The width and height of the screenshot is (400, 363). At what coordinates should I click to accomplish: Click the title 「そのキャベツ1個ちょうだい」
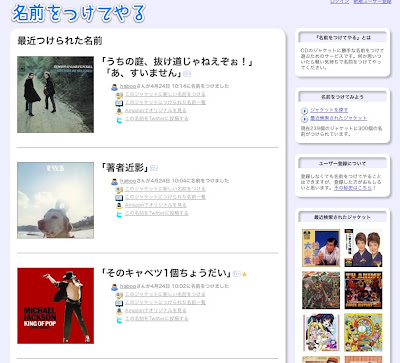[166, 273]
